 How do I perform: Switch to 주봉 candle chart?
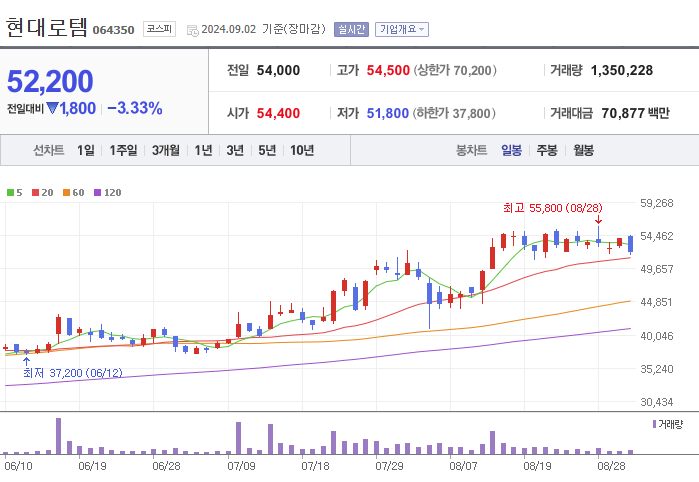pyautogui.click(x=547, y=150)
